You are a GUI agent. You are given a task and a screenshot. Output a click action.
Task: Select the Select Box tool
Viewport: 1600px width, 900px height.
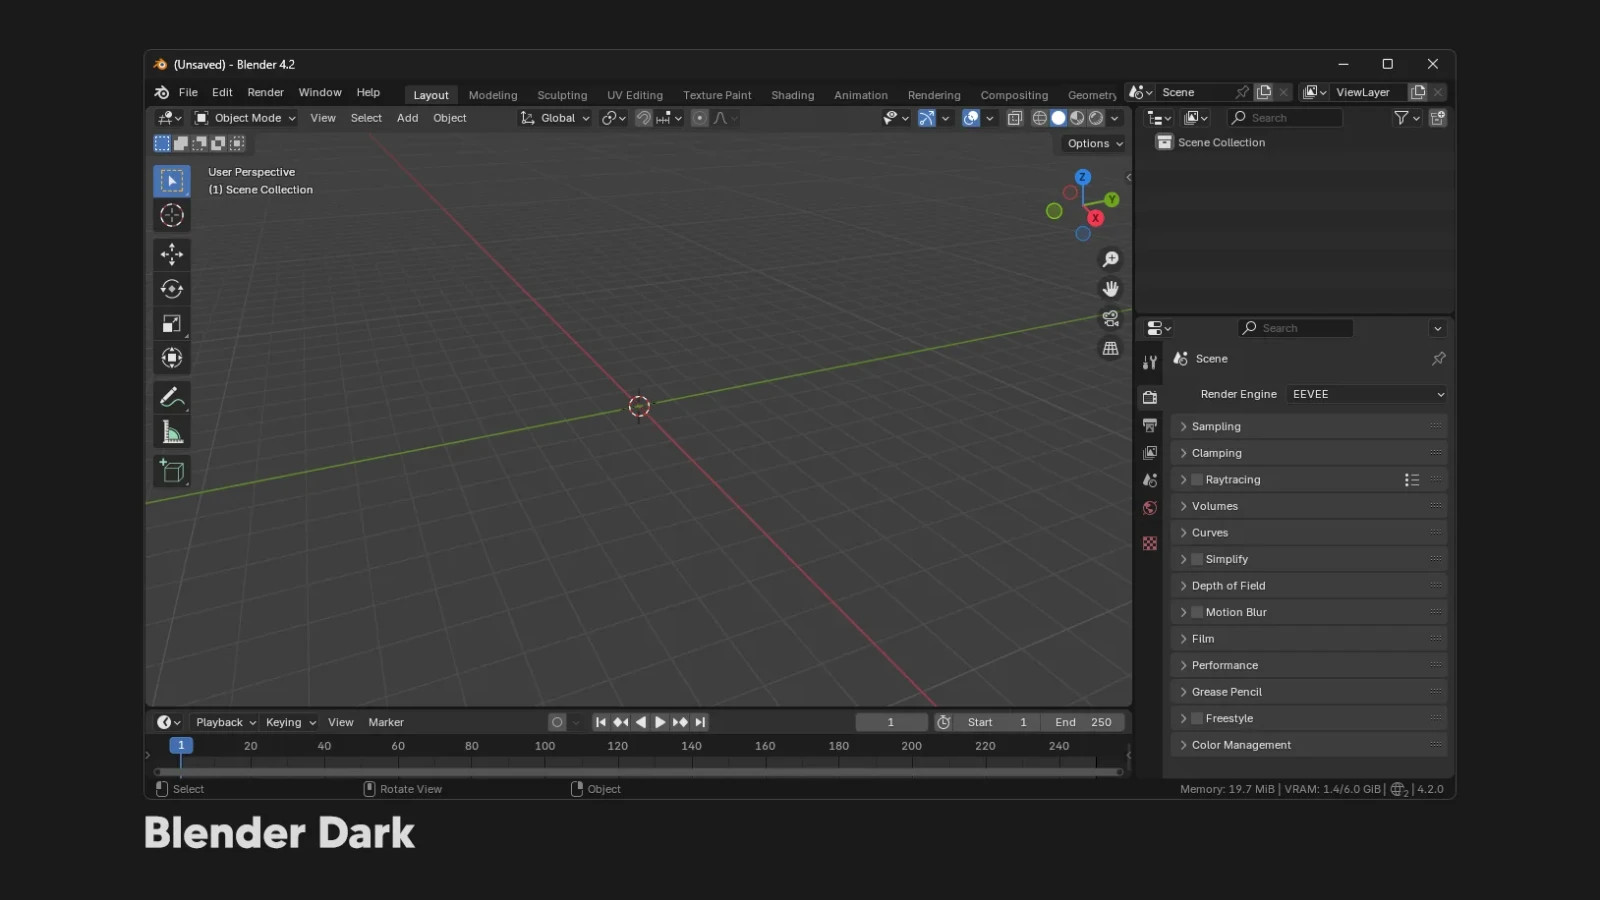[172, 181]
